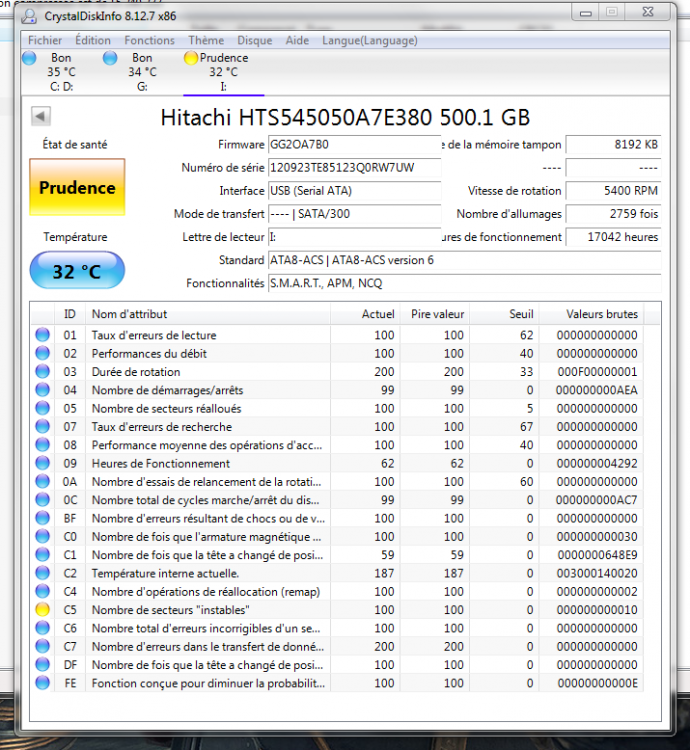Viewport: 690px width, 750px height.
Task: Click blue status dot for Heures de Fonctionnement
Action: (42, 464)
